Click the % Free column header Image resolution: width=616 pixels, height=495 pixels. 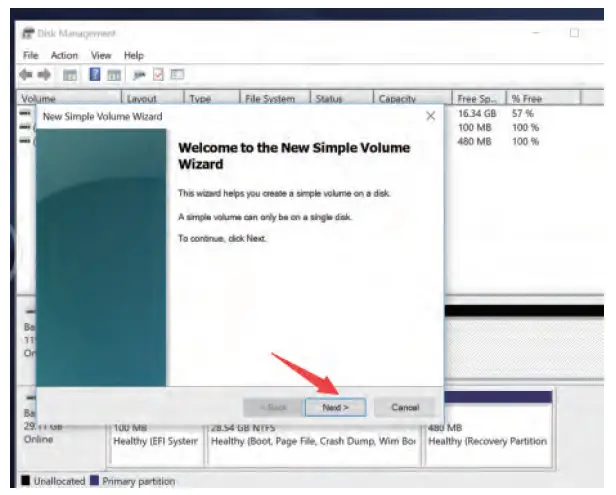pyautogui.click(x=543, y=98)
